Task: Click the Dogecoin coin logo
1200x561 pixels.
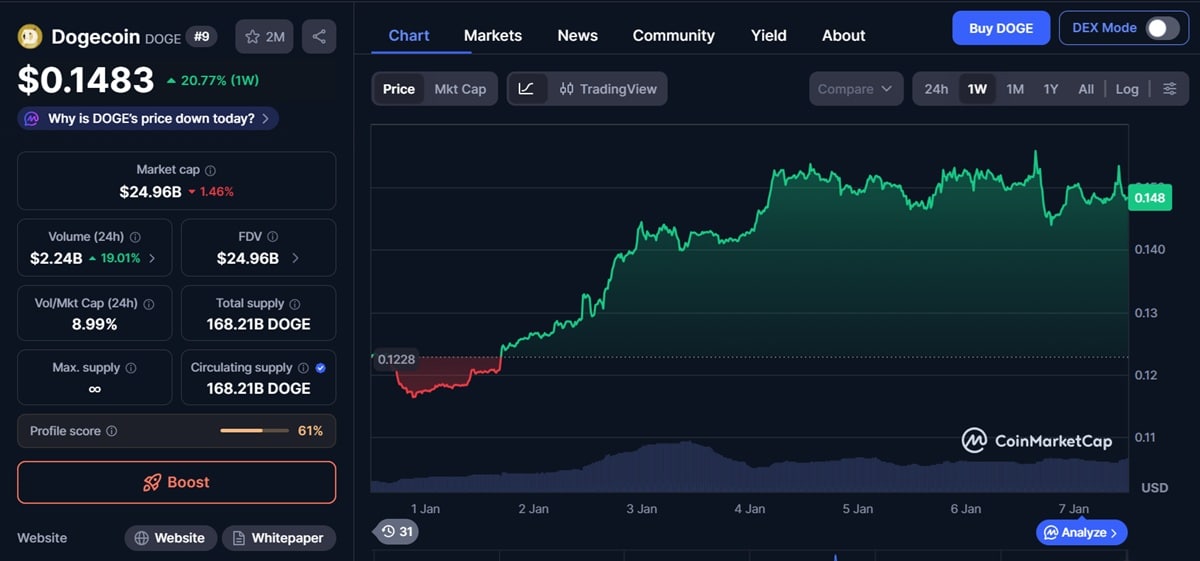Action: tap(30, 37)
